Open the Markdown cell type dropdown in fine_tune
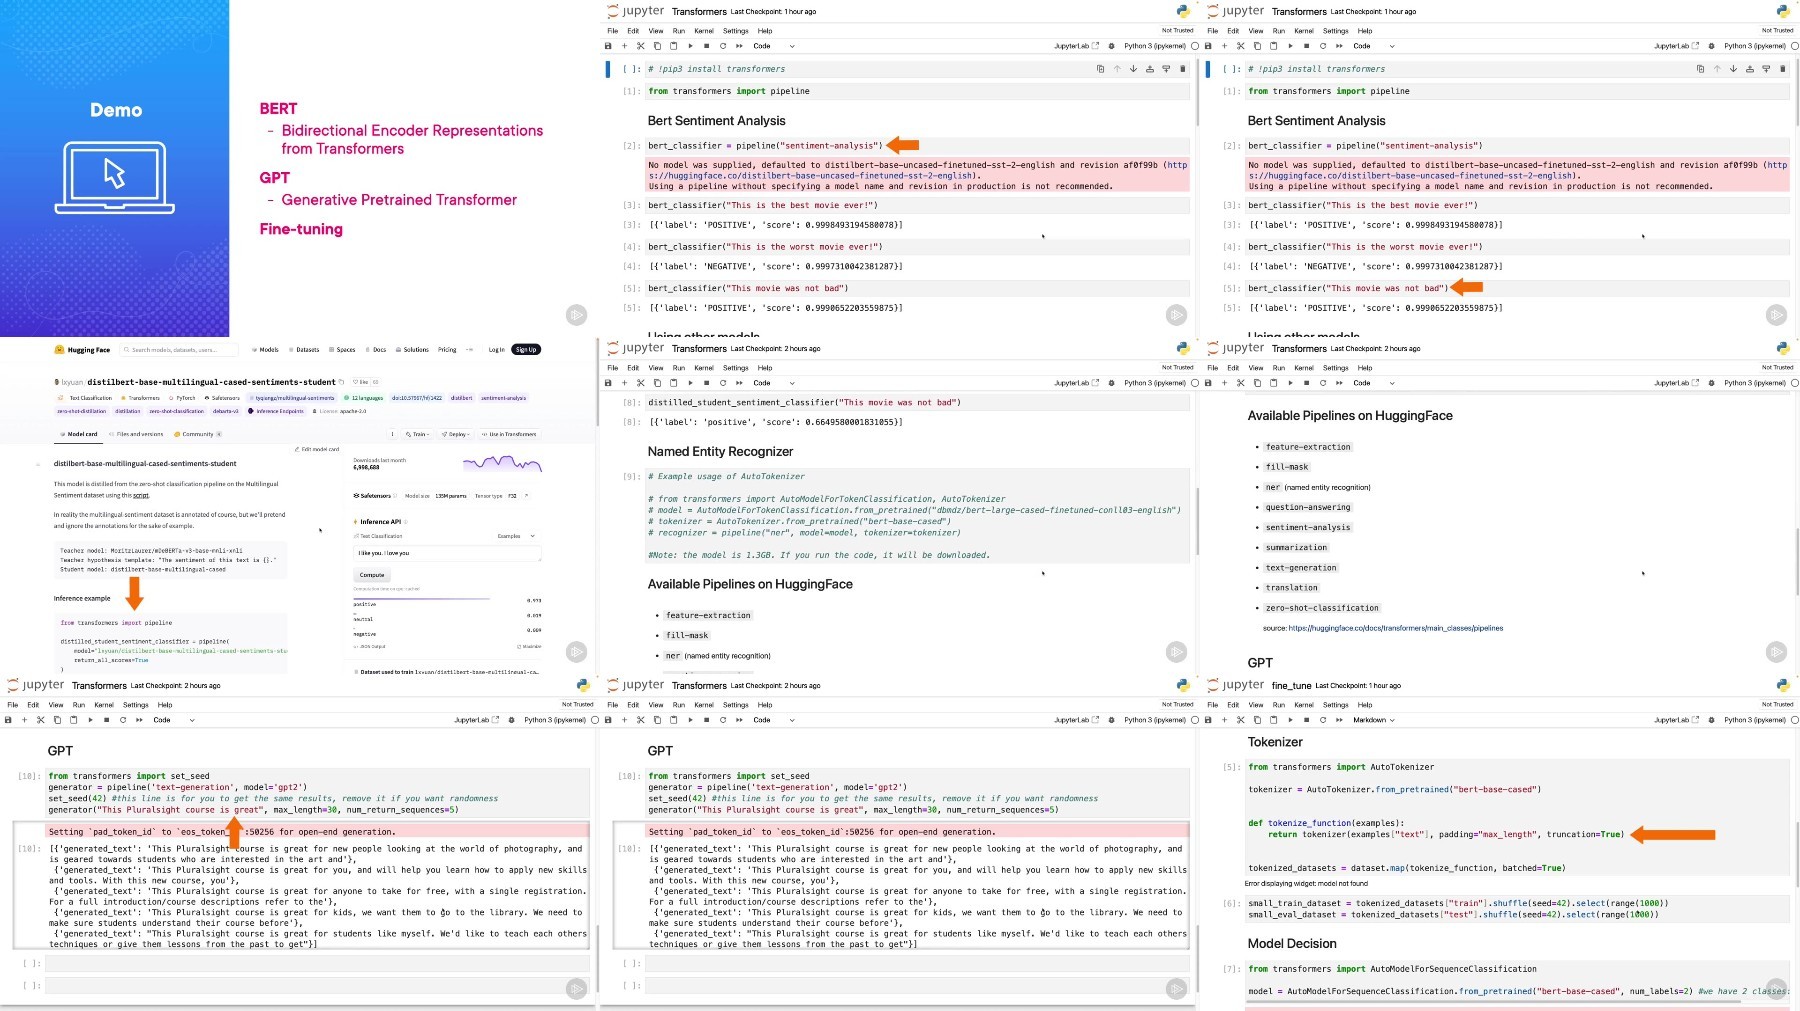 pos(1374,720)
